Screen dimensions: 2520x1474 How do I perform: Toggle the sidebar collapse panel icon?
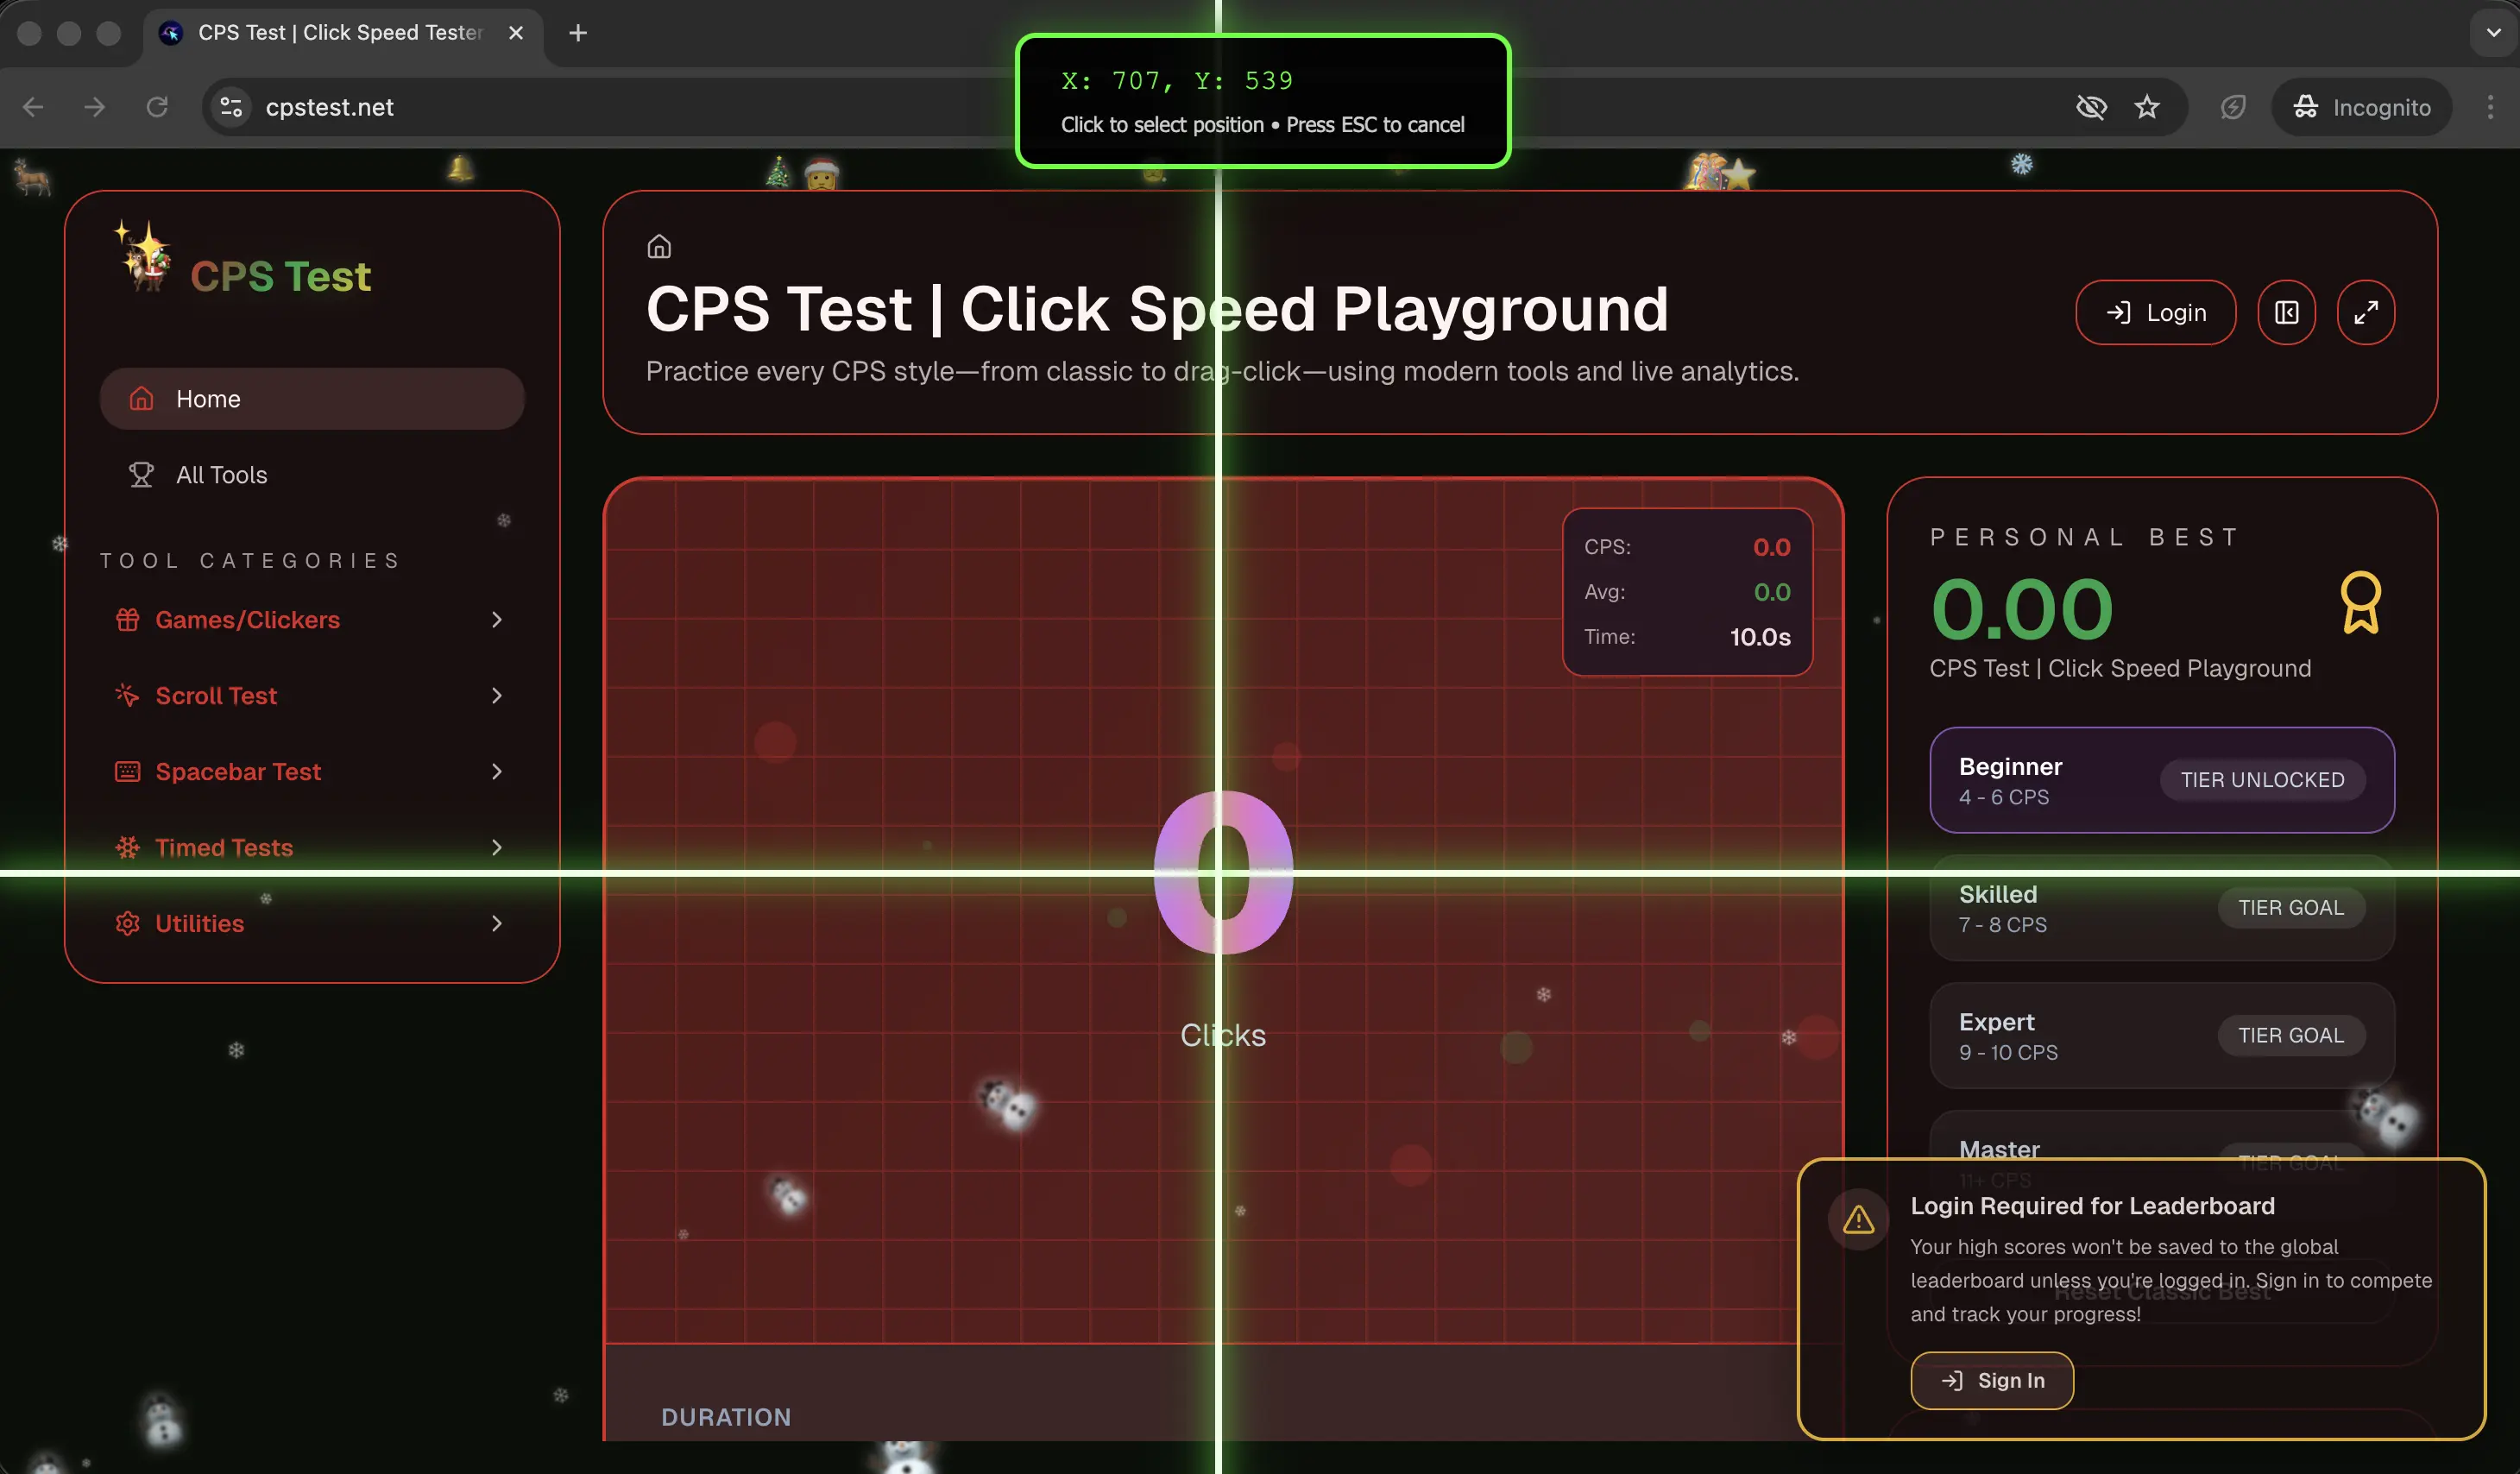coord(2286,313)
